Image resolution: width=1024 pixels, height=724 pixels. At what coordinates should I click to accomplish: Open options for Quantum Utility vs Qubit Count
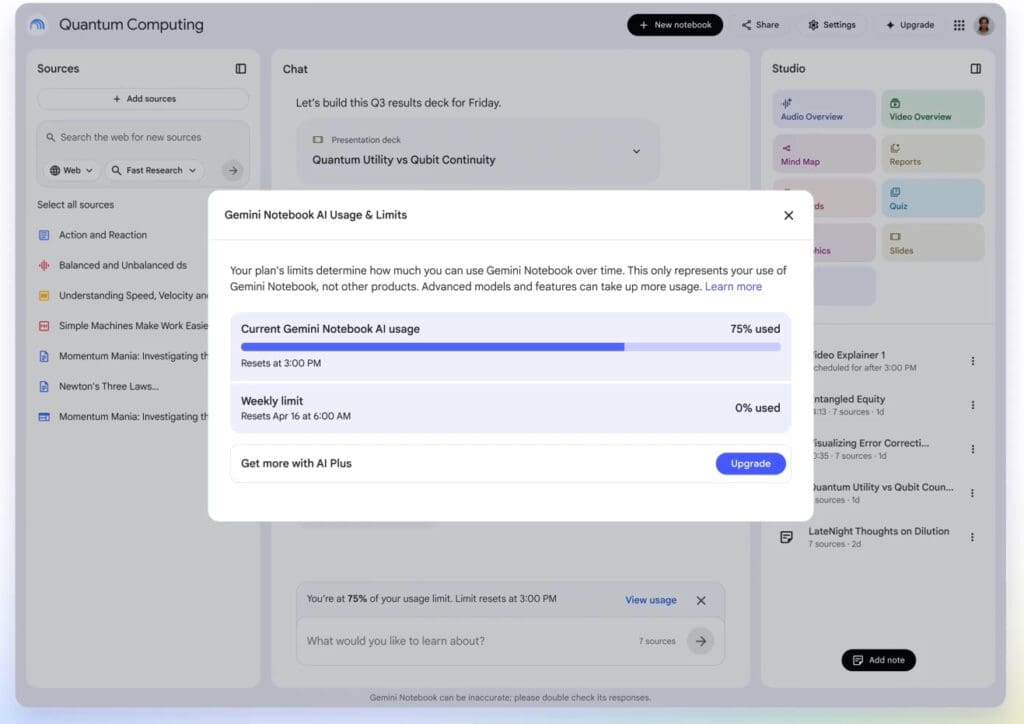[972, 493]
